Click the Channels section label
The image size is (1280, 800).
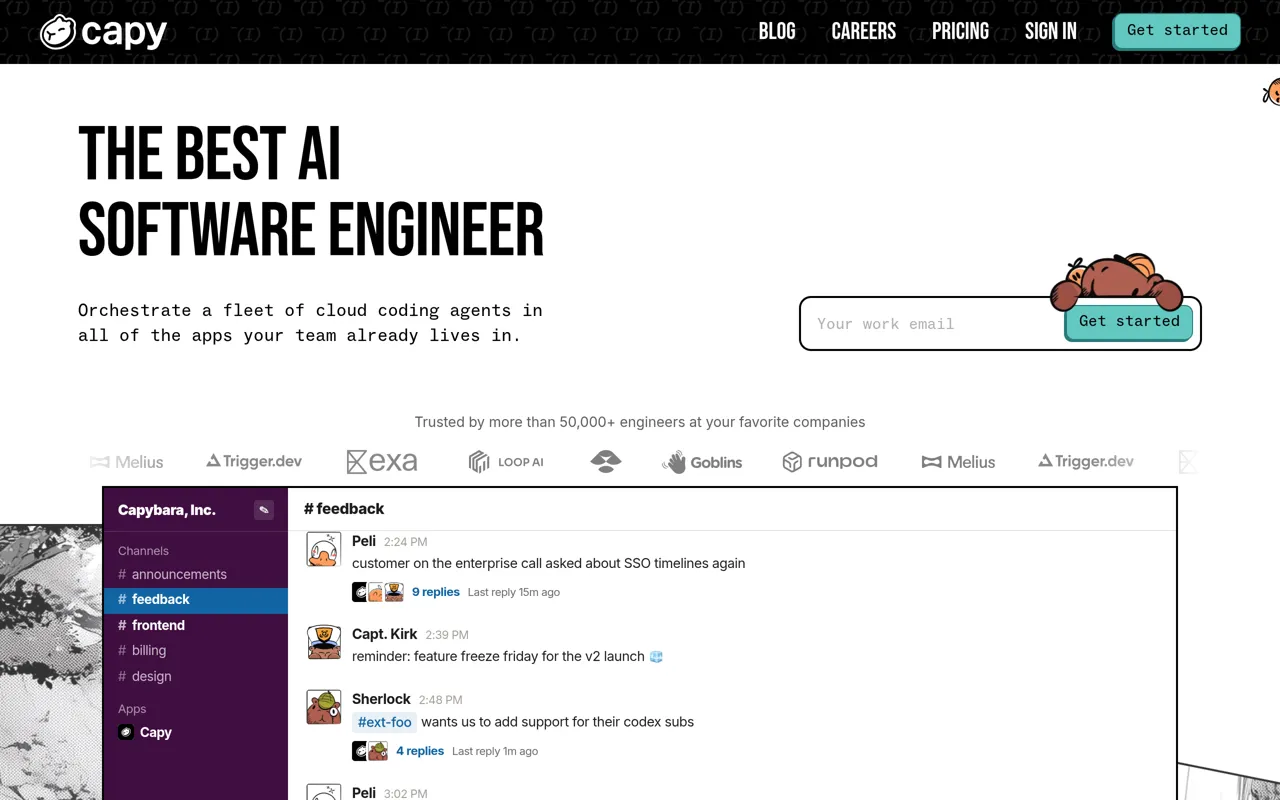[x=143, y=551]
